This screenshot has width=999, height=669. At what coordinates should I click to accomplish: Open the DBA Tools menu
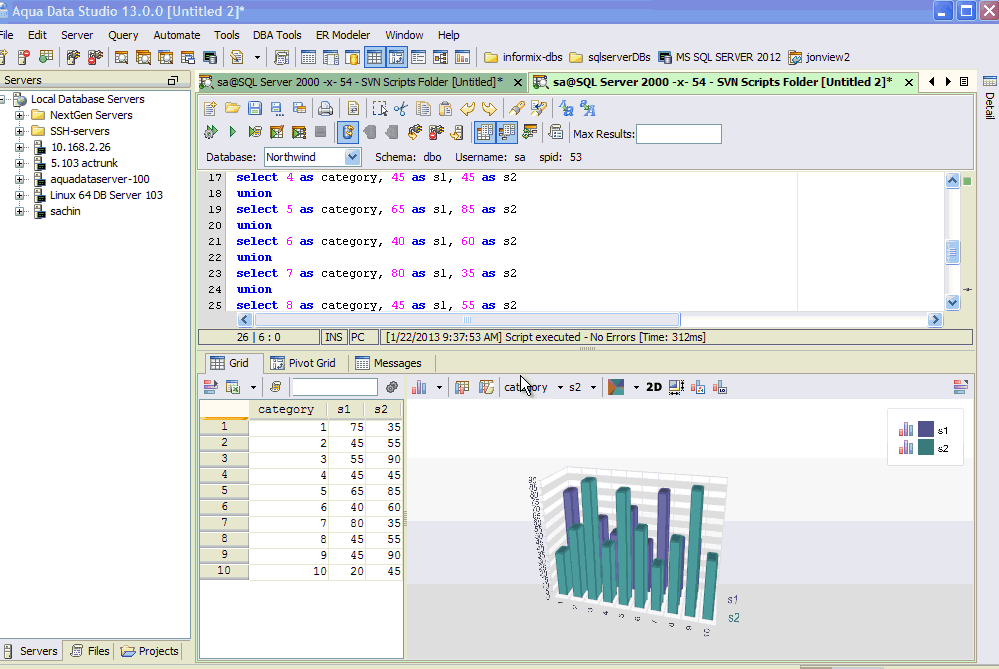pyautogui.click(x=277, y=35)
